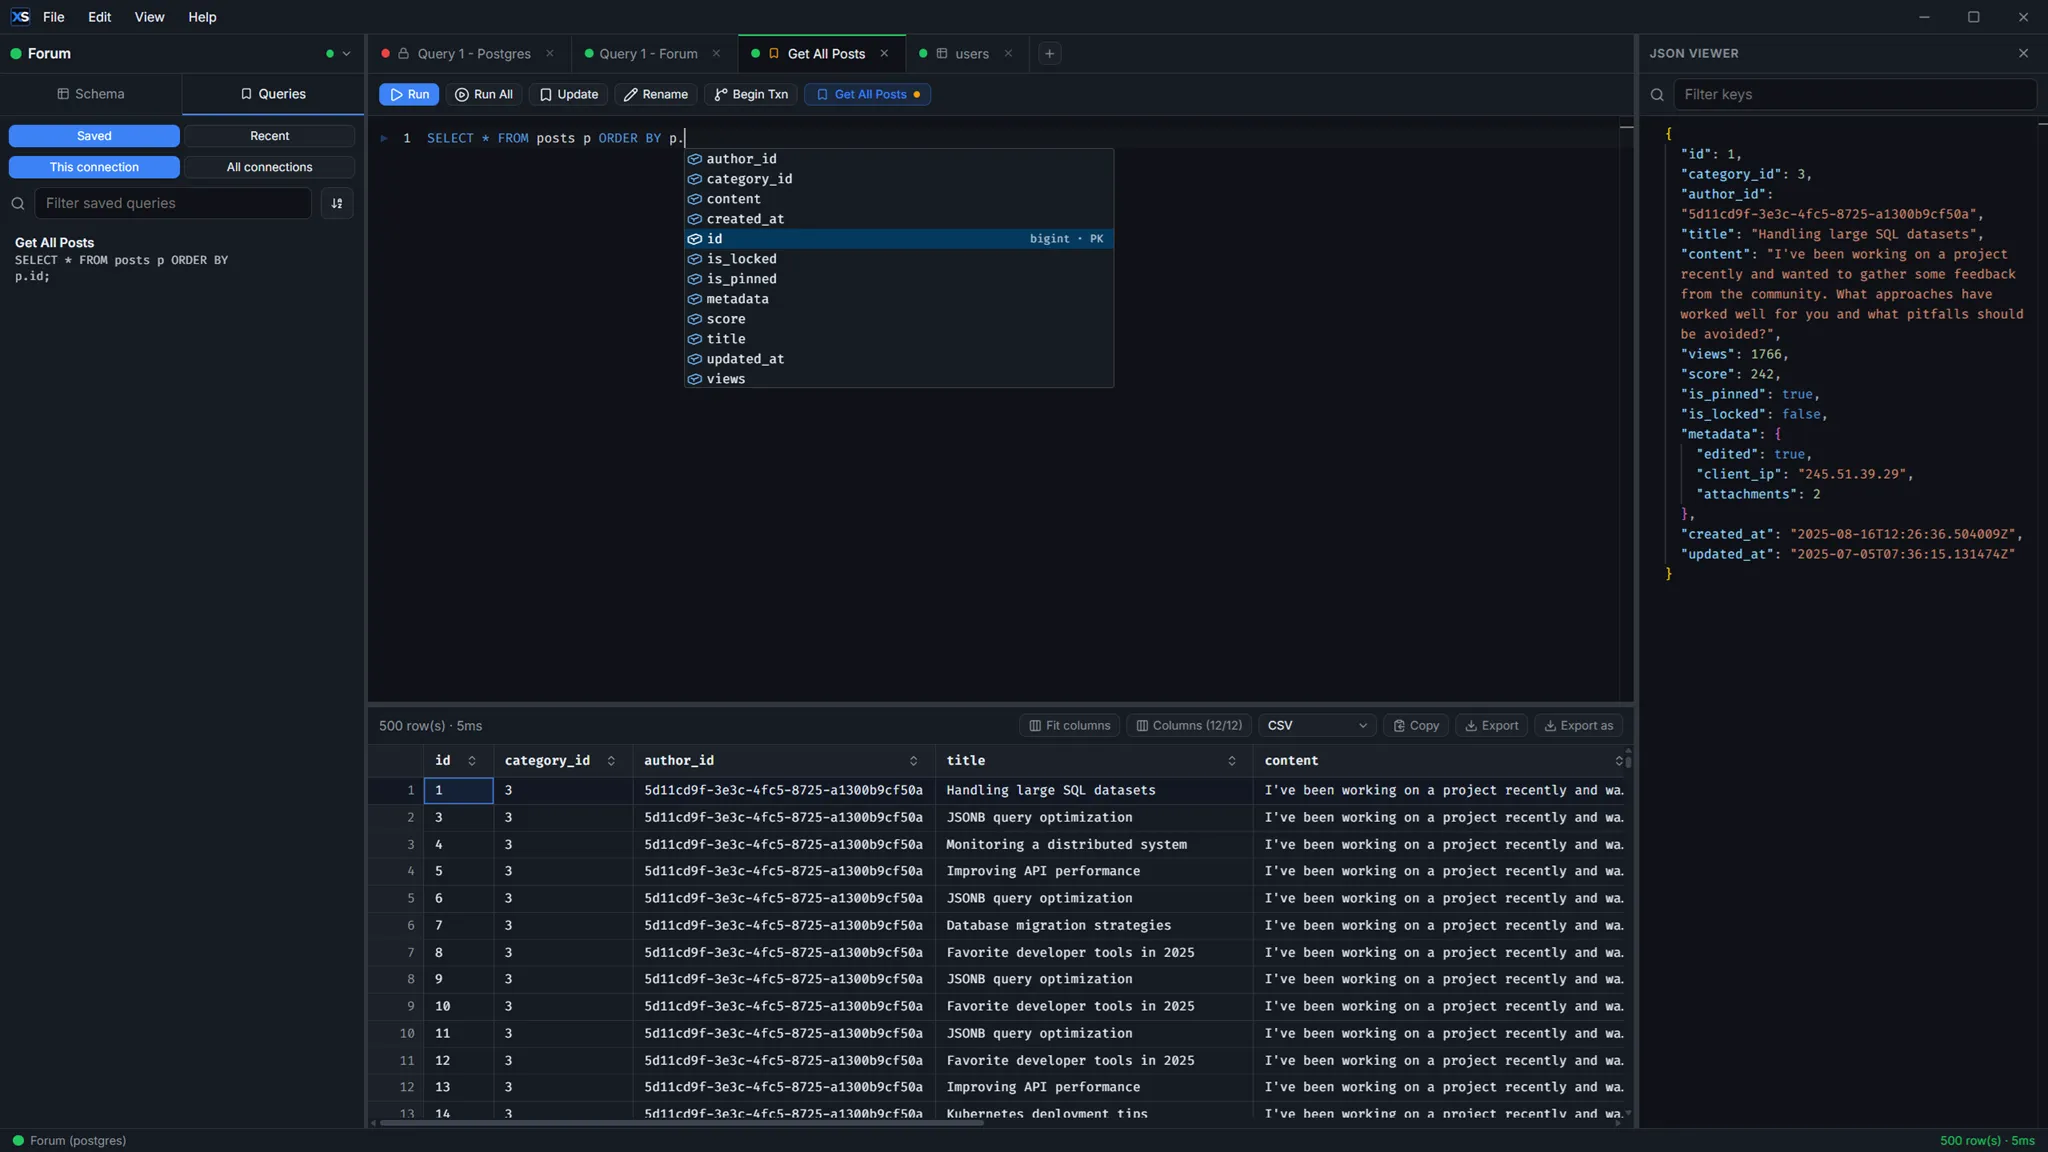Add a new query tab
The image size is (2048, 1152).
point(1049,54)
